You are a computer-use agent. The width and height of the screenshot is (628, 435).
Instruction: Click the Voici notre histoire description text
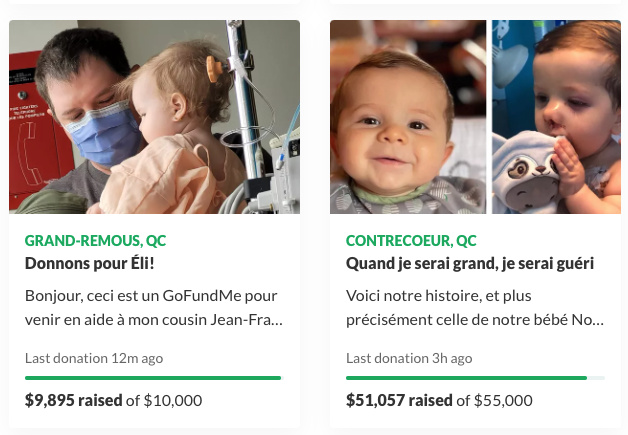tap(475, 308)
